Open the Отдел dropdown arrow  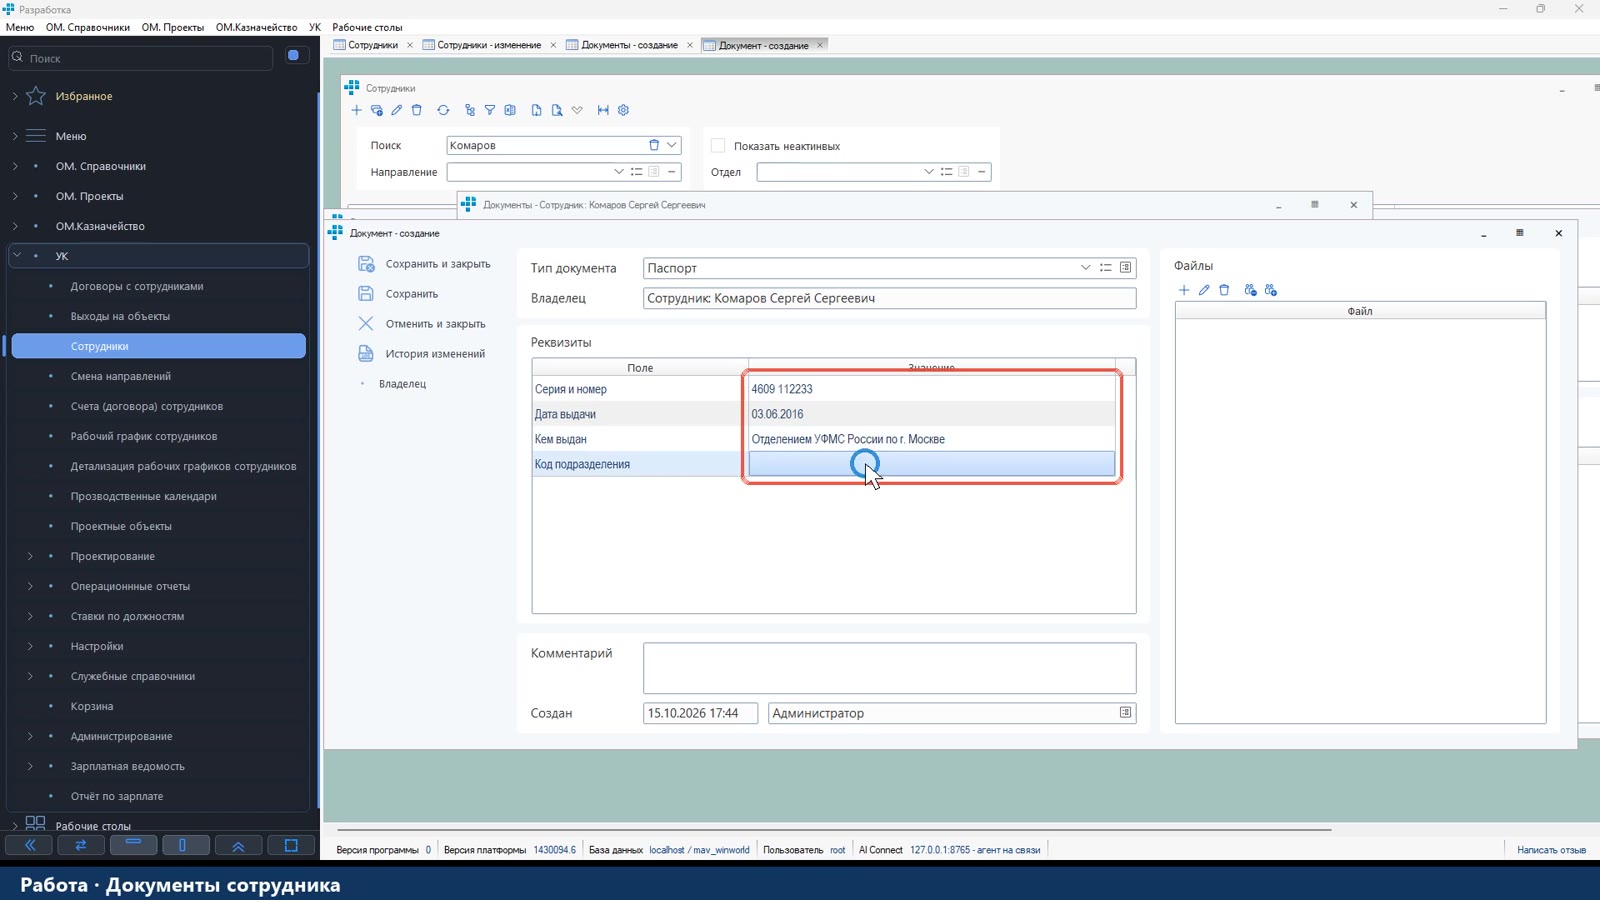[928, 172]
